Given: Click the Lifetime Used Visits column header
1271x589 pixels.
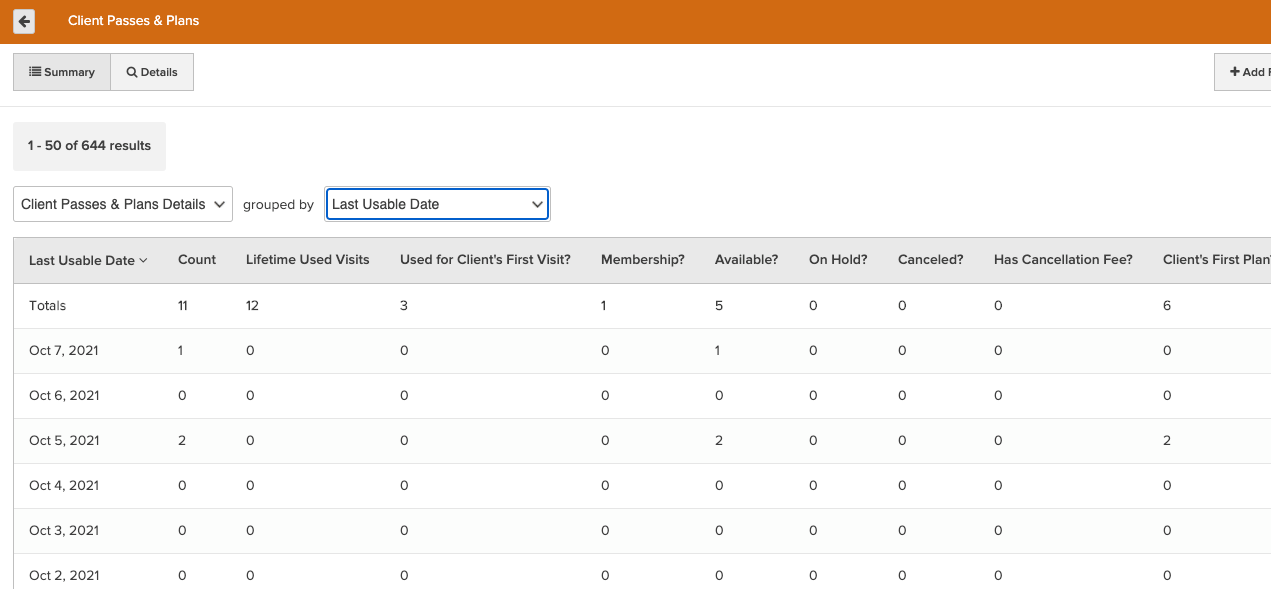Looking at the screenshot, I should 307,260.
